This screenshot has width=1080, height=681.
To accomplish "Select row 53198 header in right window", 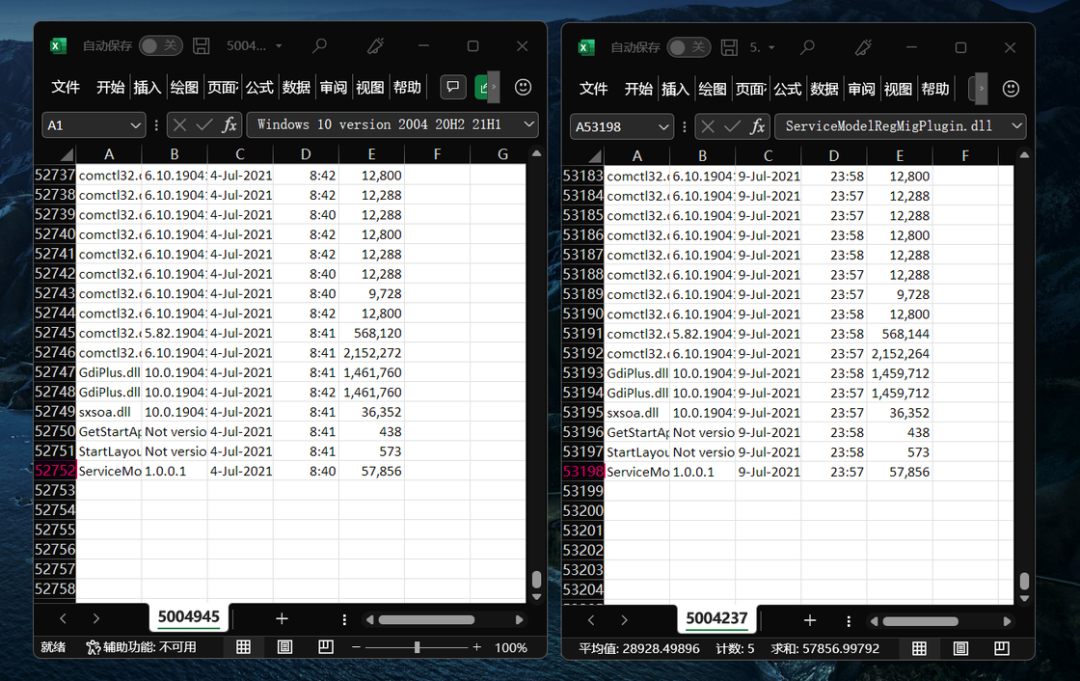I will (x=583, y=472).
